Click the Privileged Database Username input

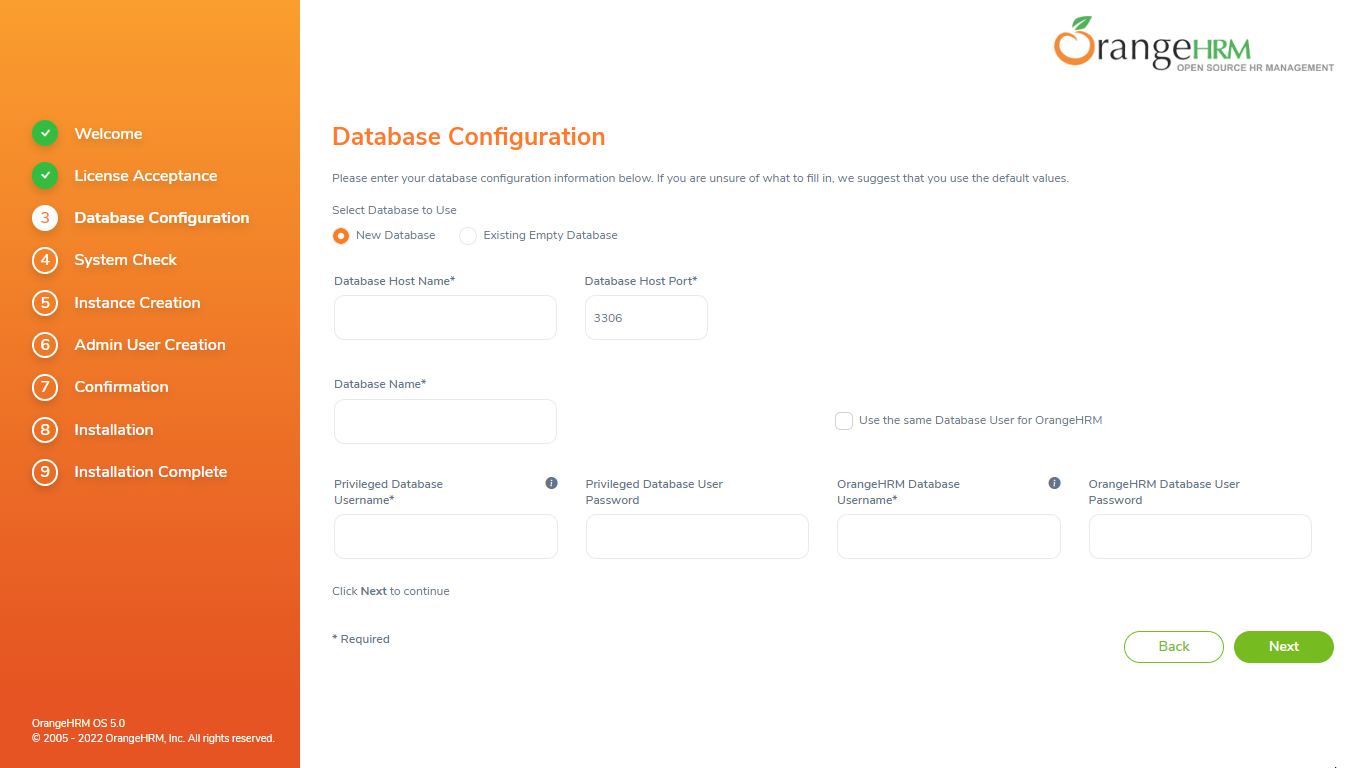point(446,536)
